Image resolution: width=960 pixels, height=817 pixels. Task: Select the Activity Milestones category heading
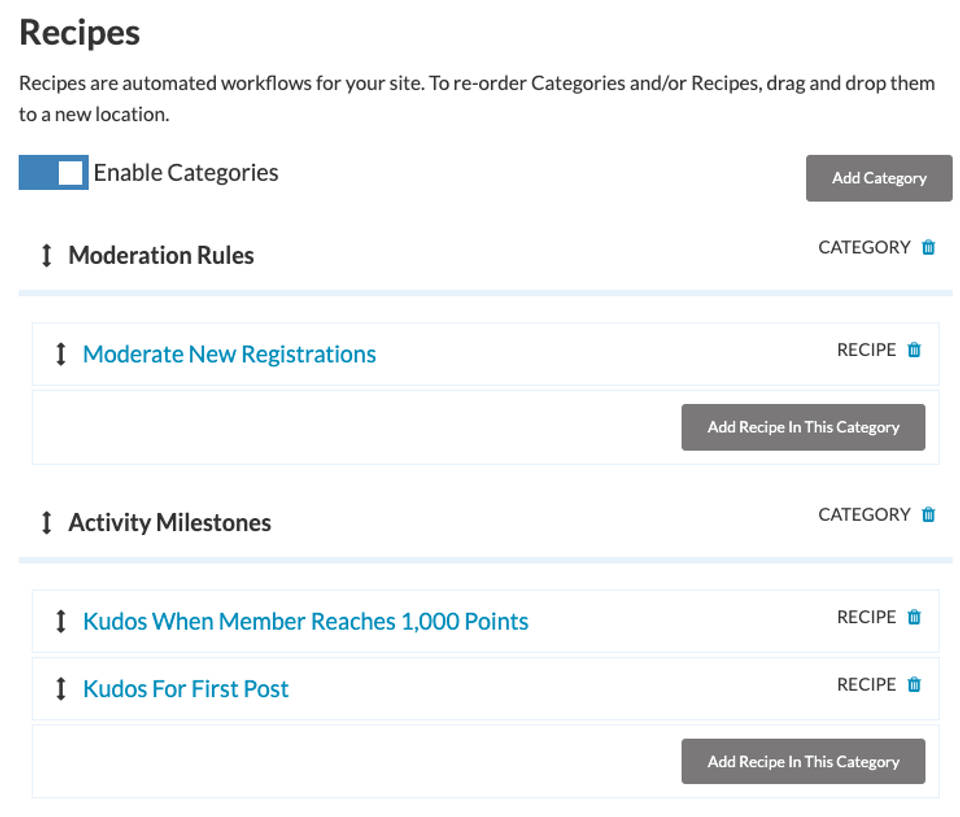[x=169, y=522]
